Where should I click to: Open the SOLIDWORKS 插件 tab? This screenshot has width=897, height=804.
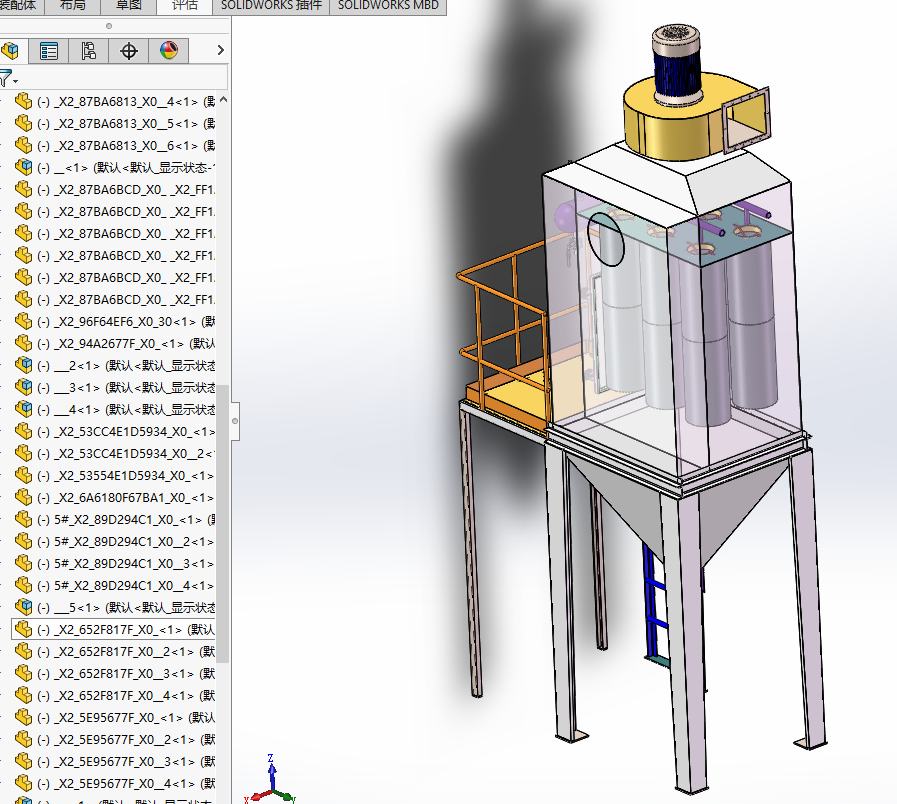coord(271,6)
